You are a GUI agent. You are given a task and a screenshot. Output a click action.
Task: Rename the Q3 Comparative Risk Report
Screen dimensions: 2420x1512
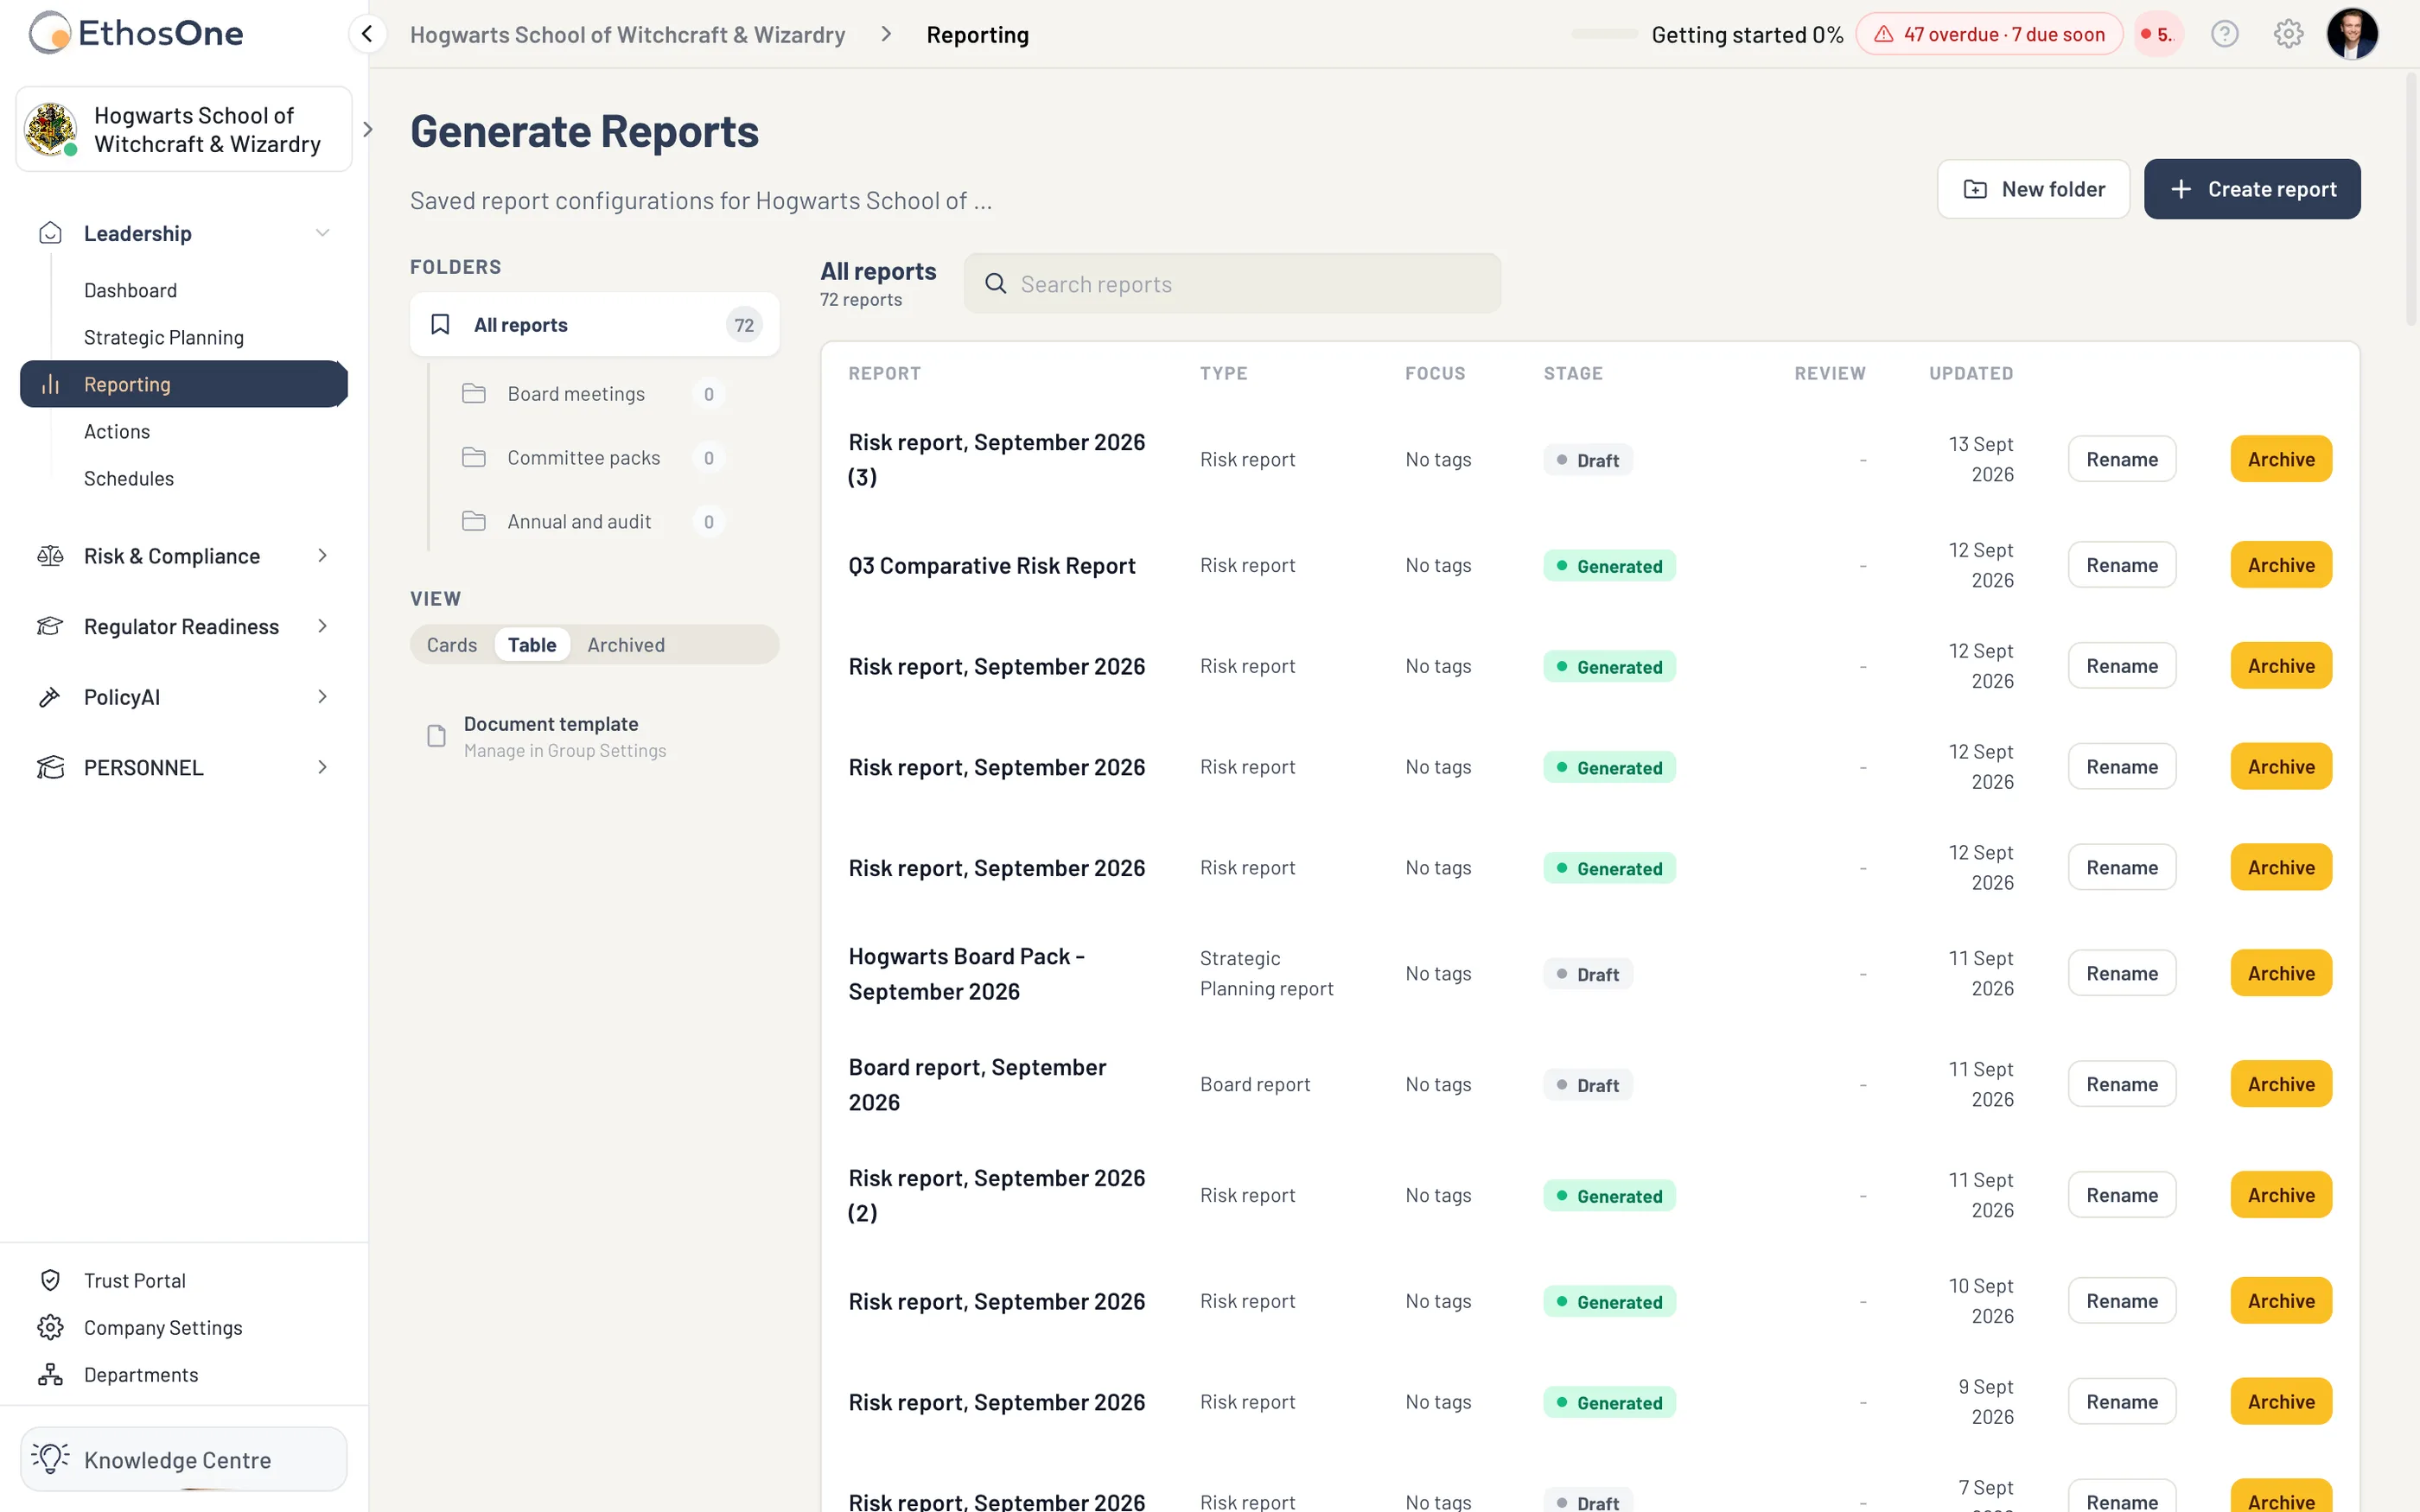[x=2122, y=565]
